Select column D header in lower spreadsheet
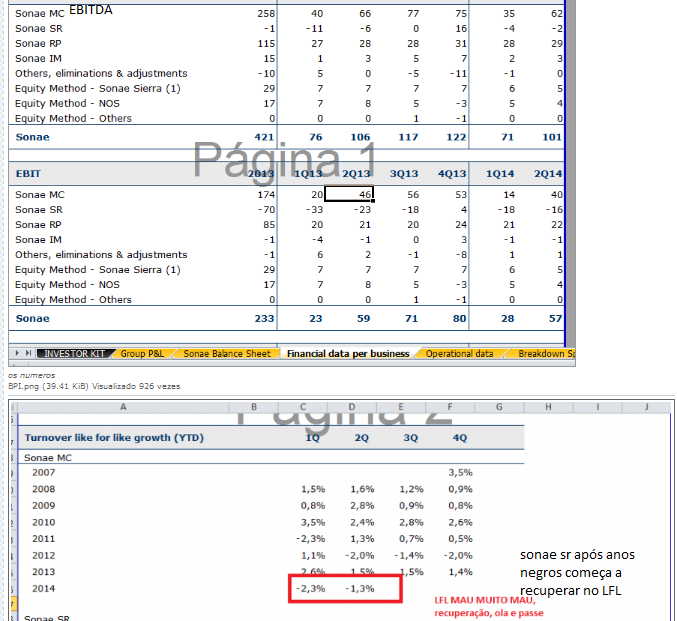The width and height of the screenshot is (677, 621). [x=352, y=407]
